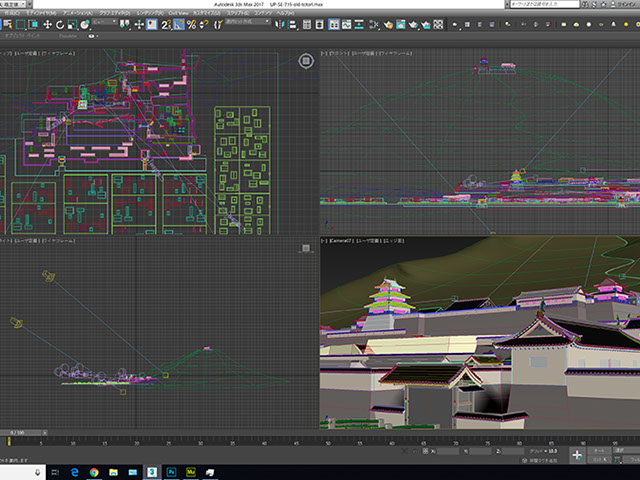Launch Google Chrome from the taskbar
The image size is (640, 480).
pos(92,471)
